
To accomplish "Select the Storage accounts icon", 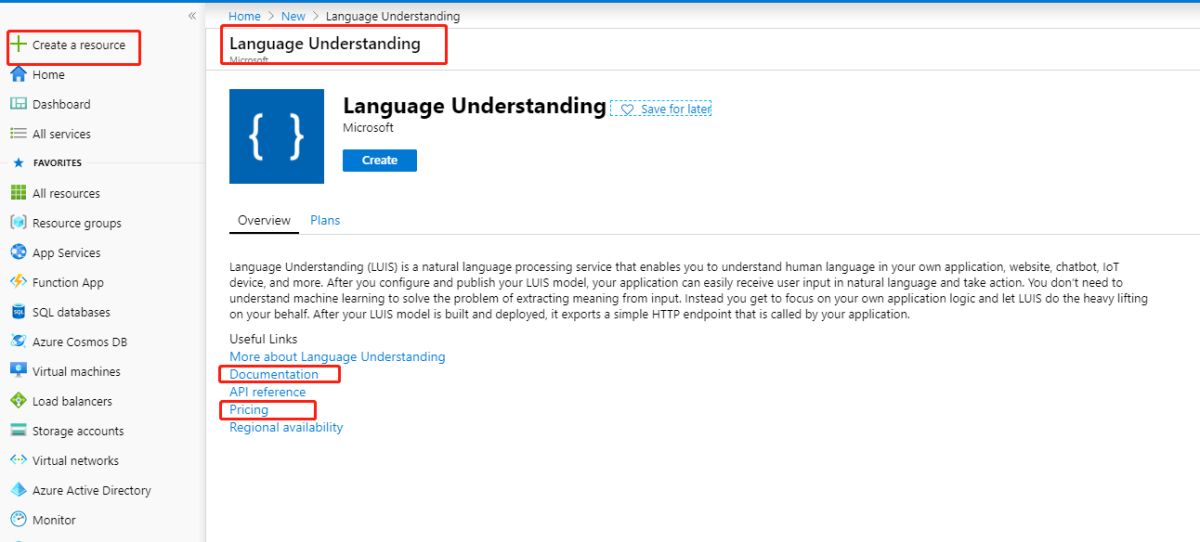I will (x=18, y=431).
